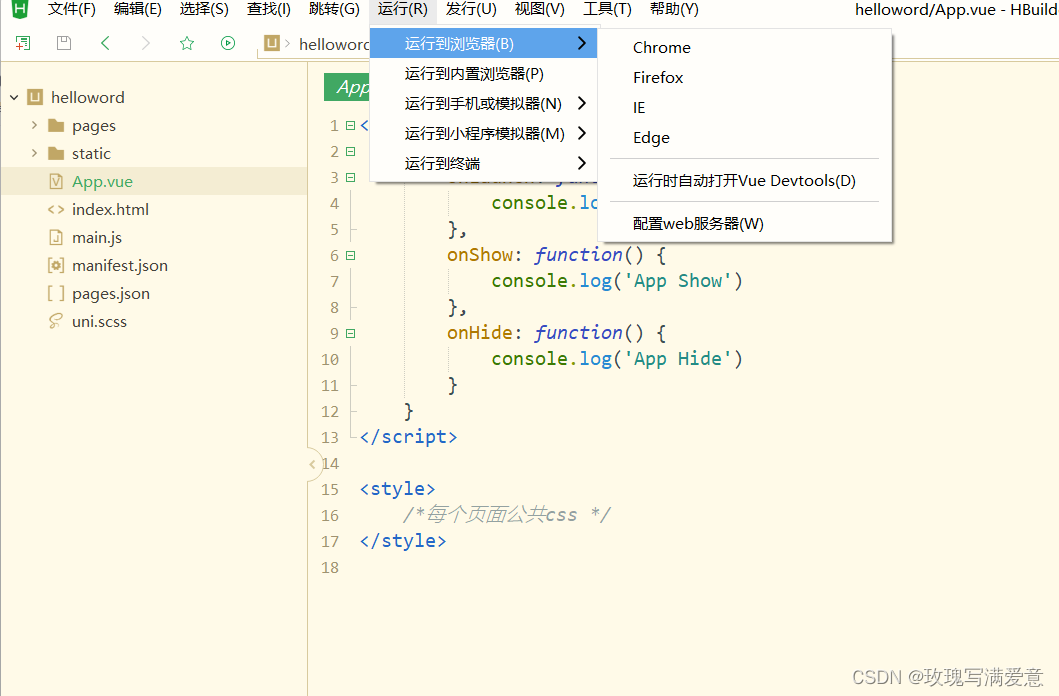1059x696 pixels.
Task: Go back with the left arrow icon
Action: pos(105,43)
